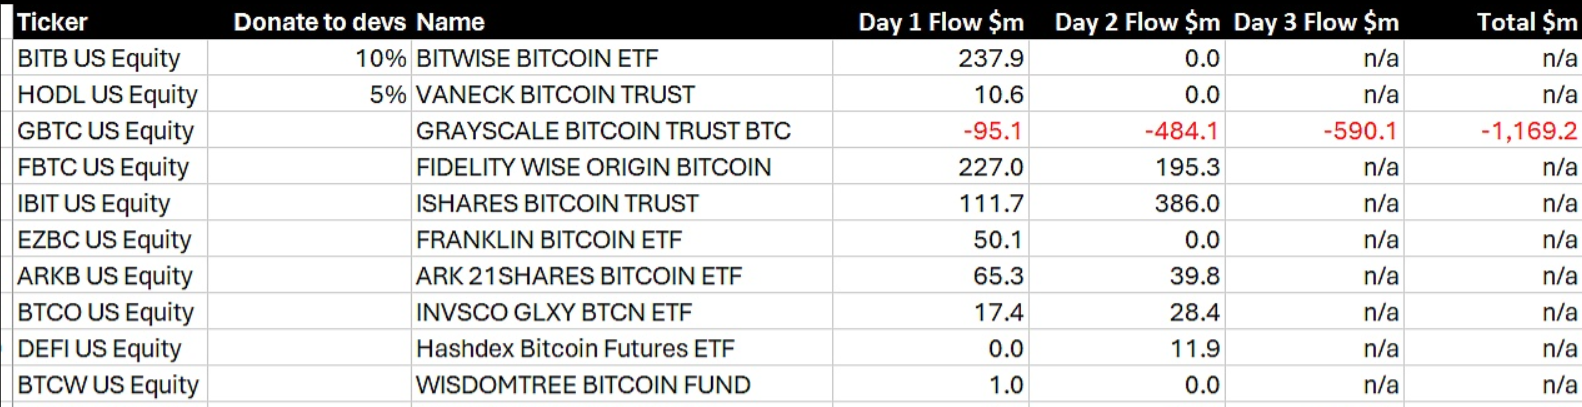Click the 386.0 Day 2 flow cell
The height and width of the screenshot is (407, 1582).
tap(1187, 204)
